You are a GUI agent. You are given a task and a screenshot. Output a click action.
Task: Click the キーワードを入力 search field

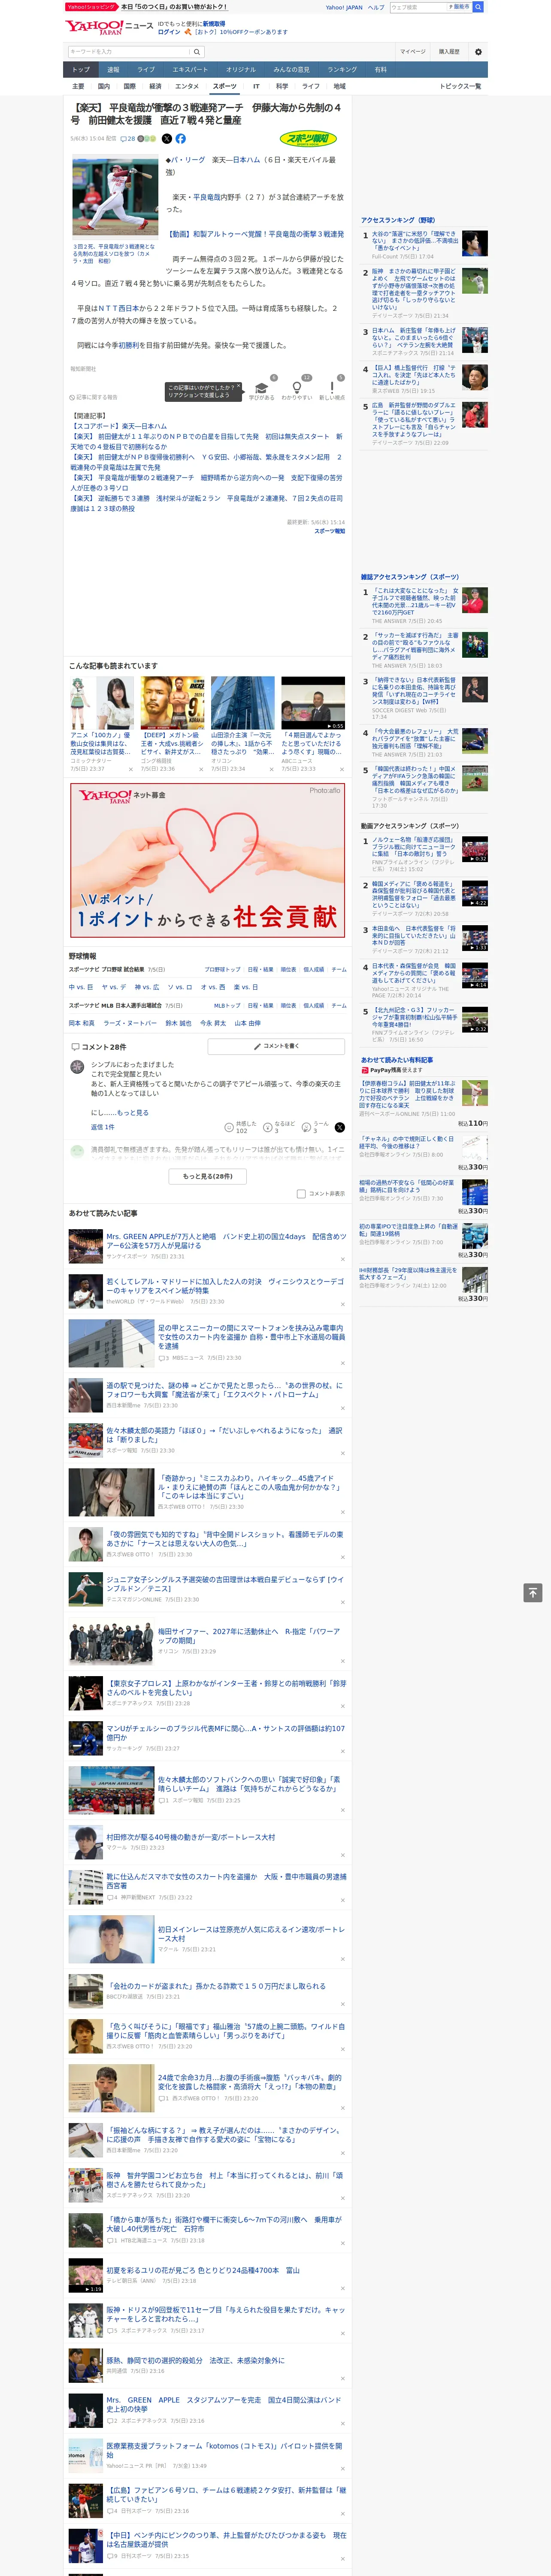[129, 52]
